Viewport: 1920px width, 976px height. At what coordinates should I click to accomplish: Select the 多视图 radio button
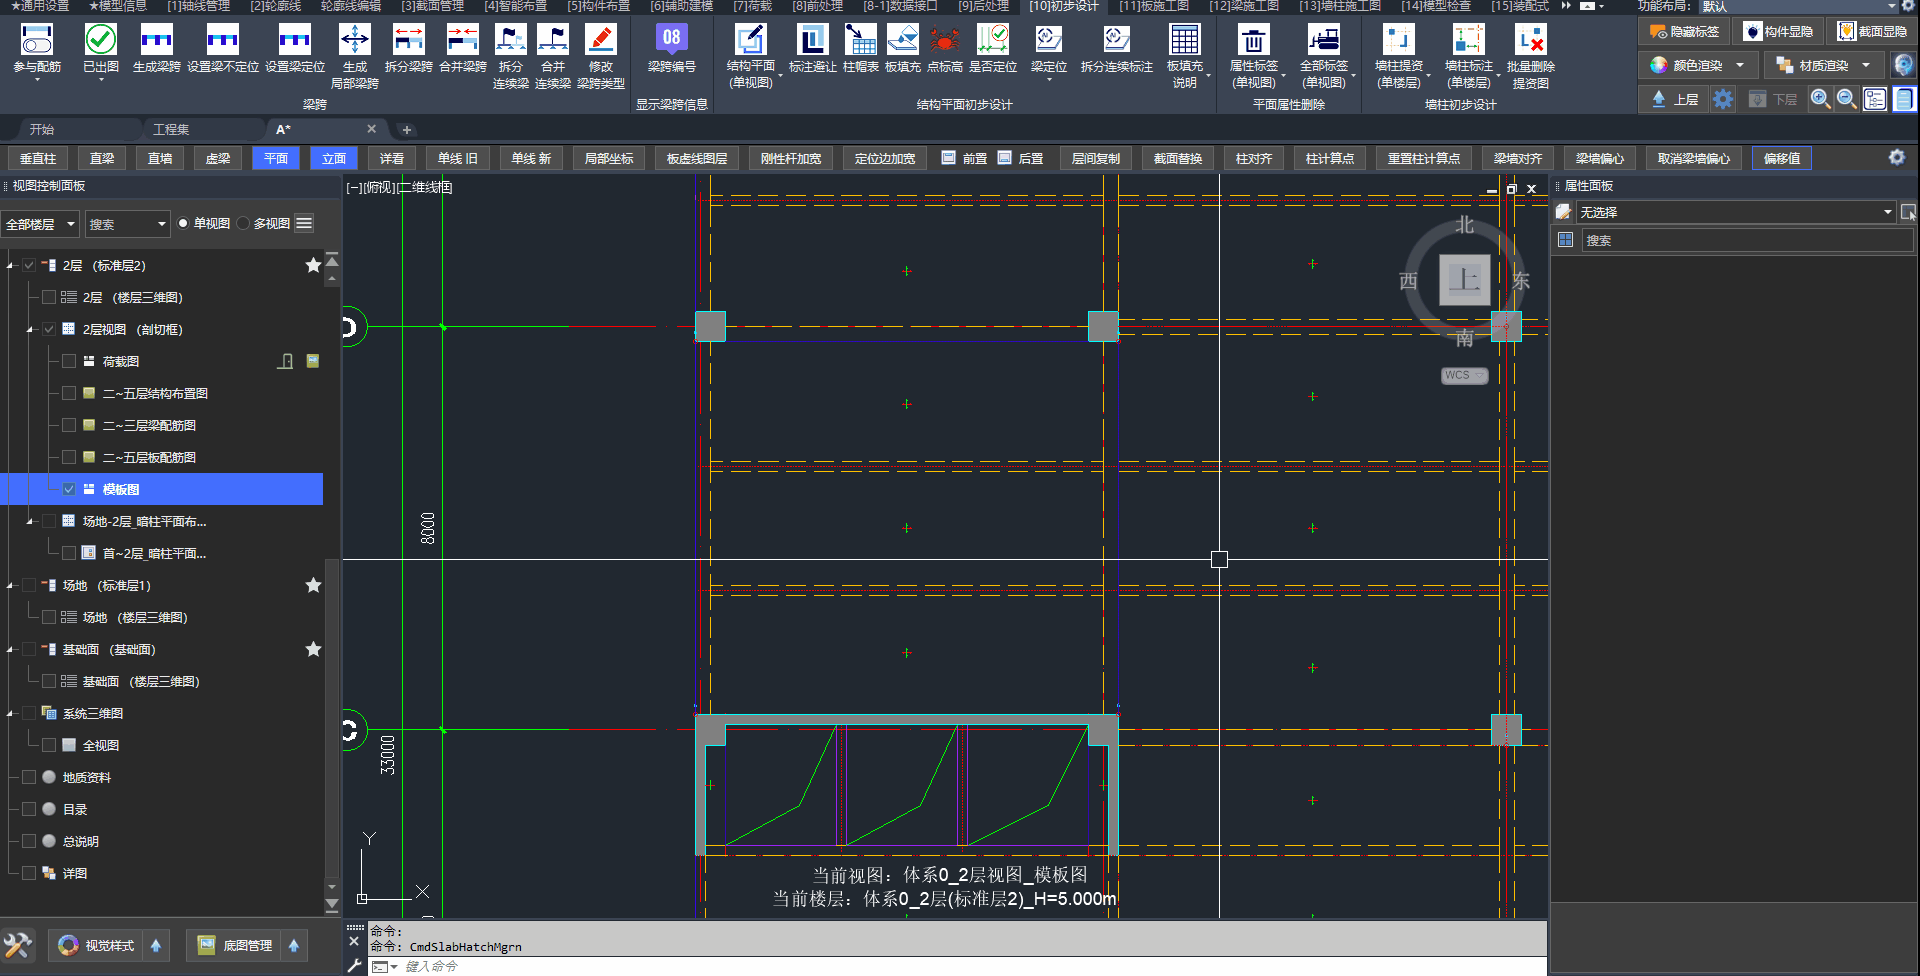(244, 224)
